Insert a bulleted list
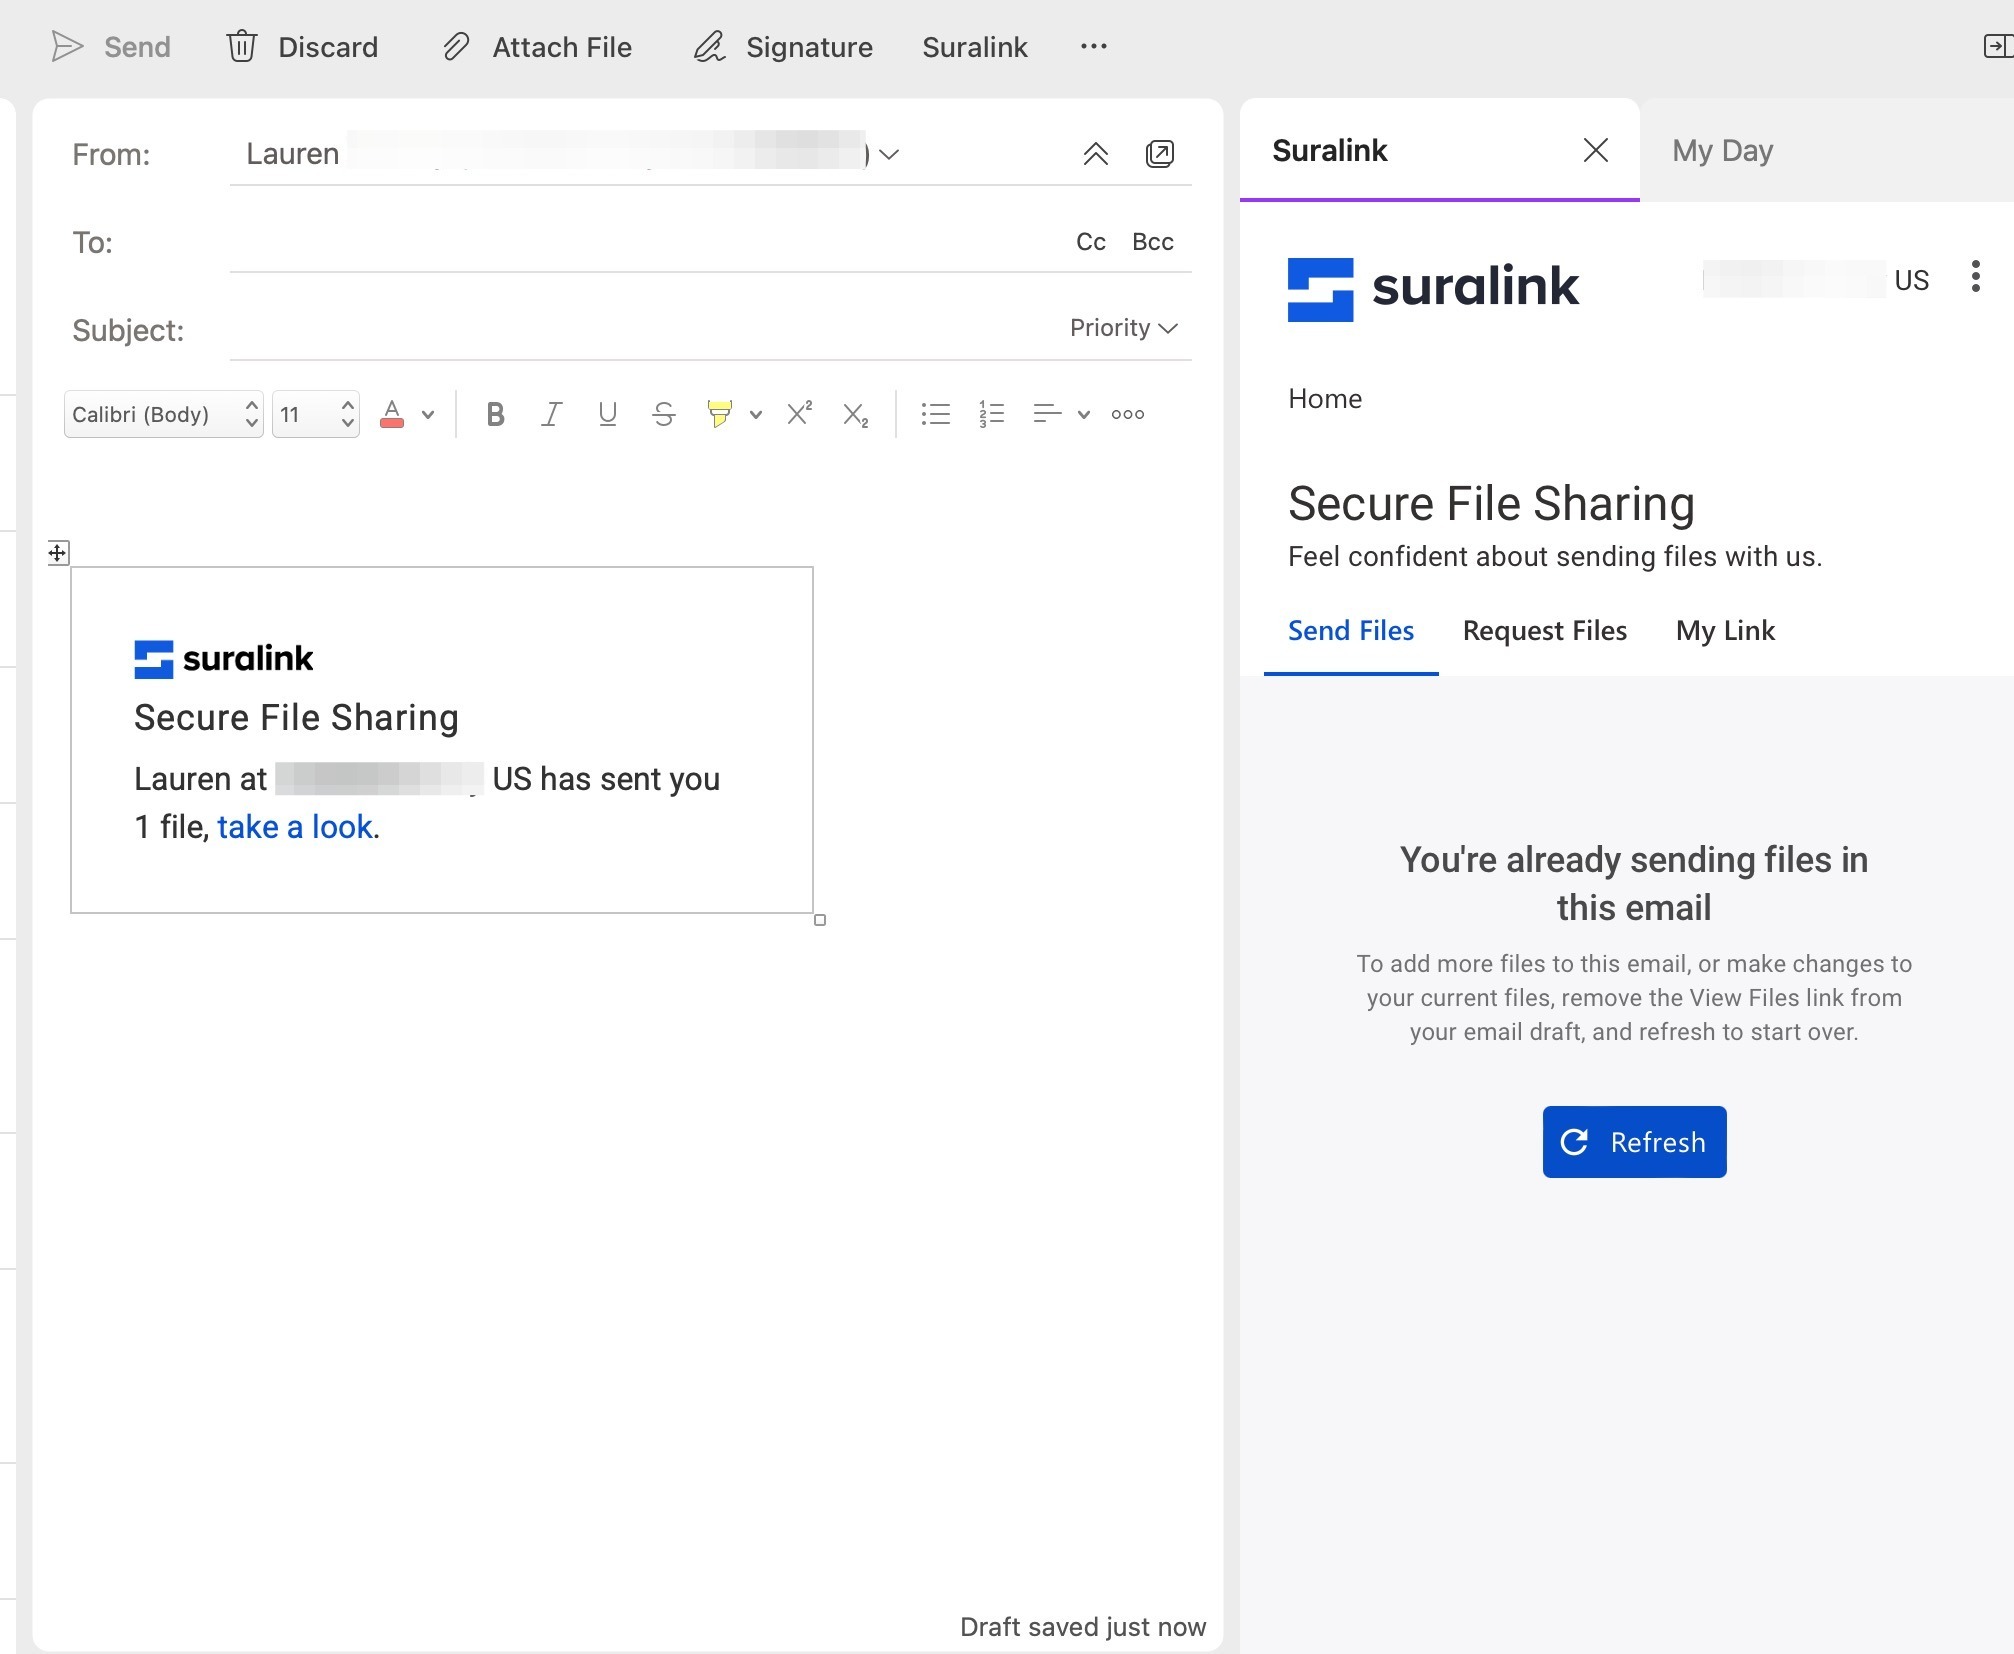The width and height of the screenshot is (2014, 1654). point(935,414)
